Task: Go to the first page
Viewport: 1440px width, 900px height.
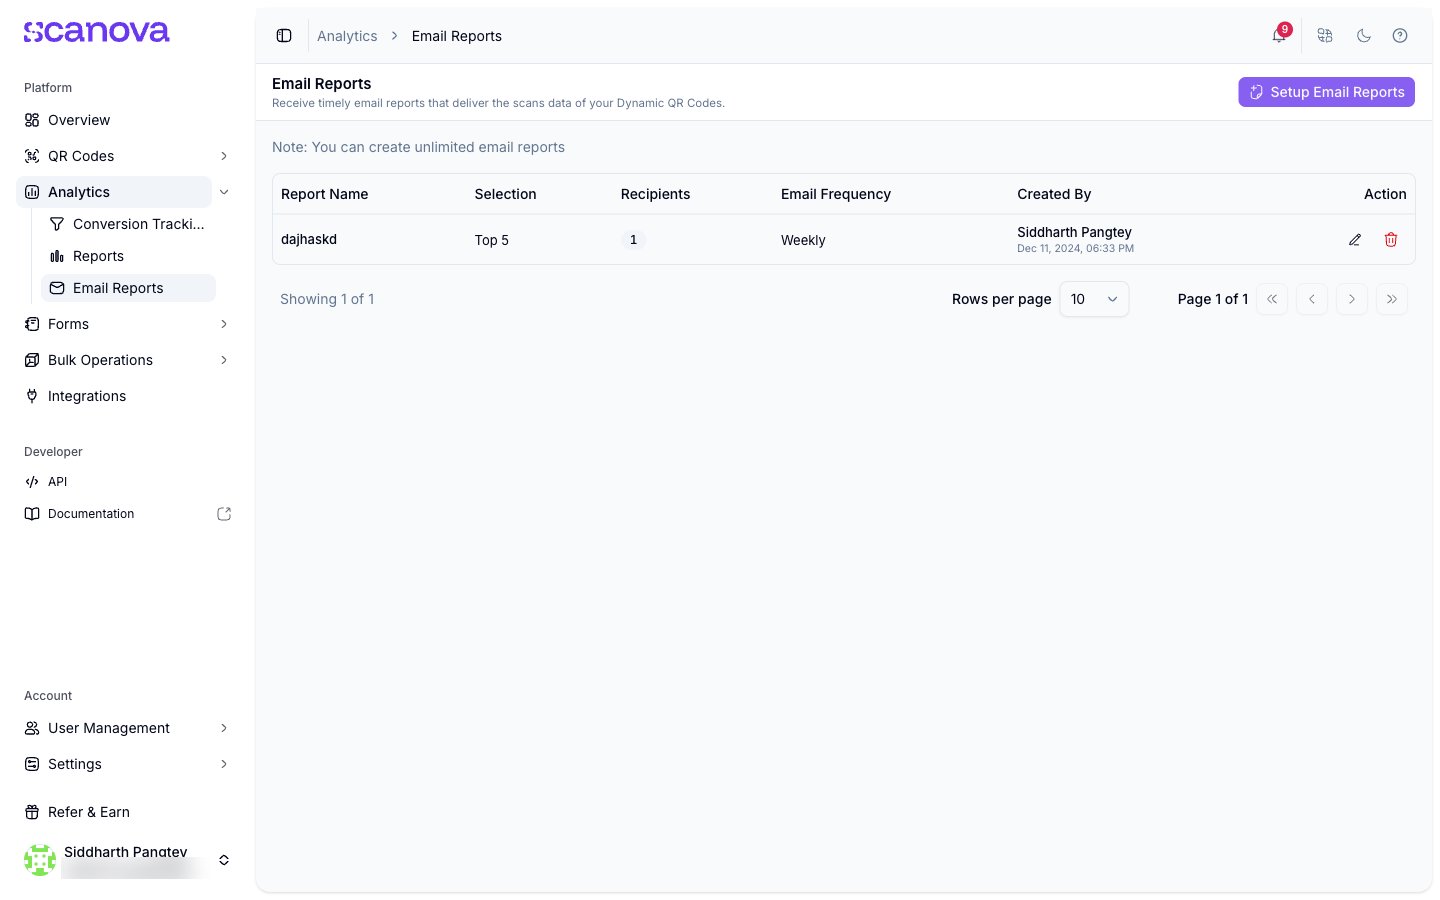Action: click(x=1272, y=299)
